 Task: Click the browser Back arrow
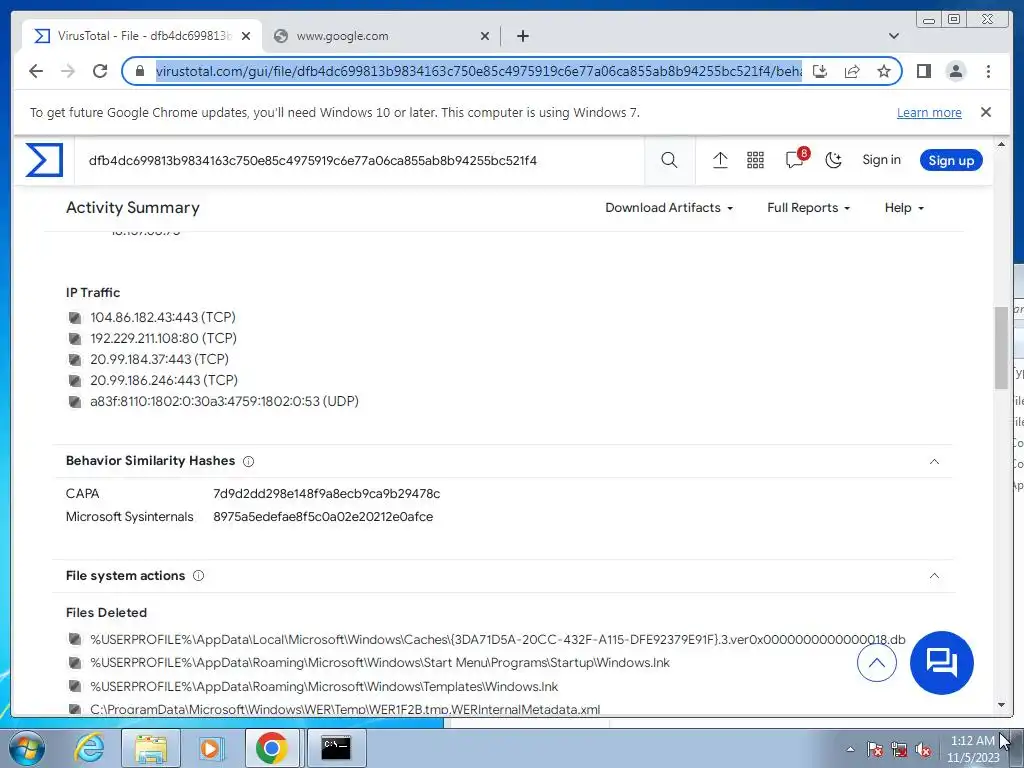[36, 71]
